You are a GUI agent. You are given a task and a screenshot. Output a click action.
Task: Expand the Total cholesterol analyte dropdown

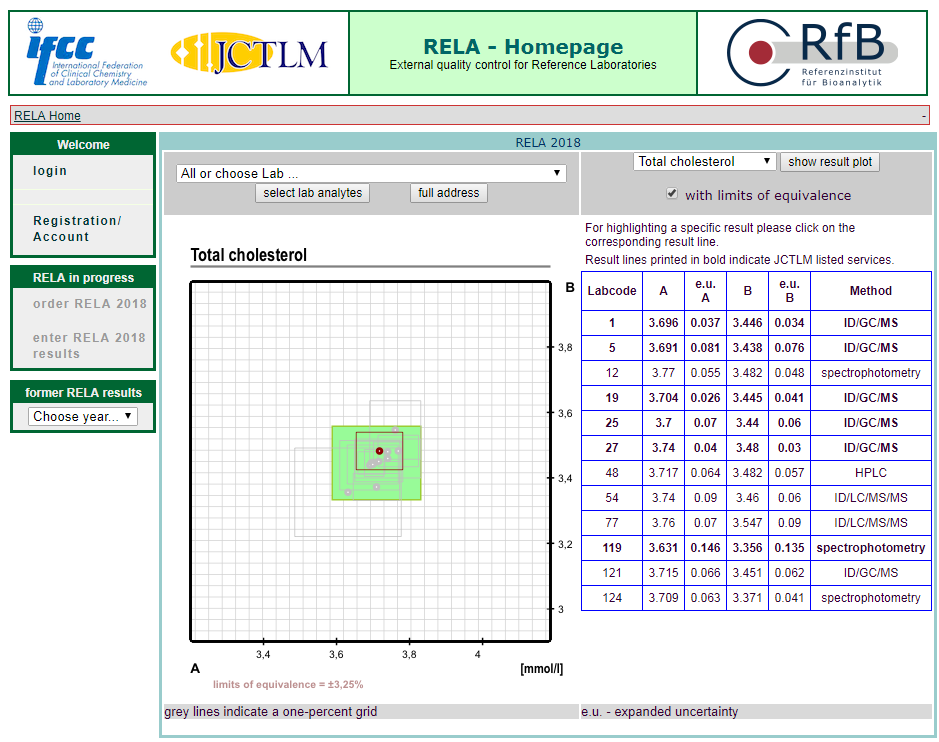click(x=705, y=161)
